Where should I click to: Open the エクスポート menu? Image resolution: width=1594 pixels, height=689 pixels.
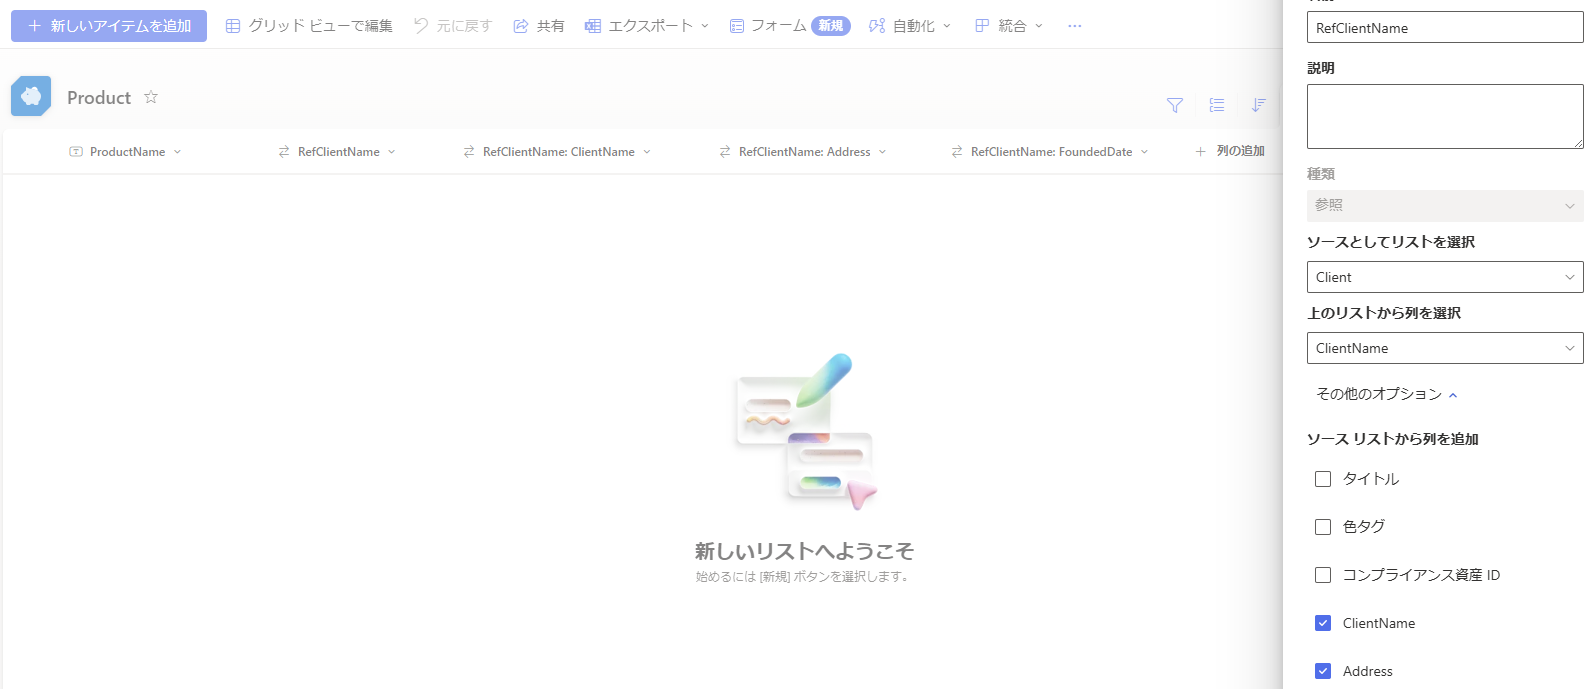[x=647, y=26]
